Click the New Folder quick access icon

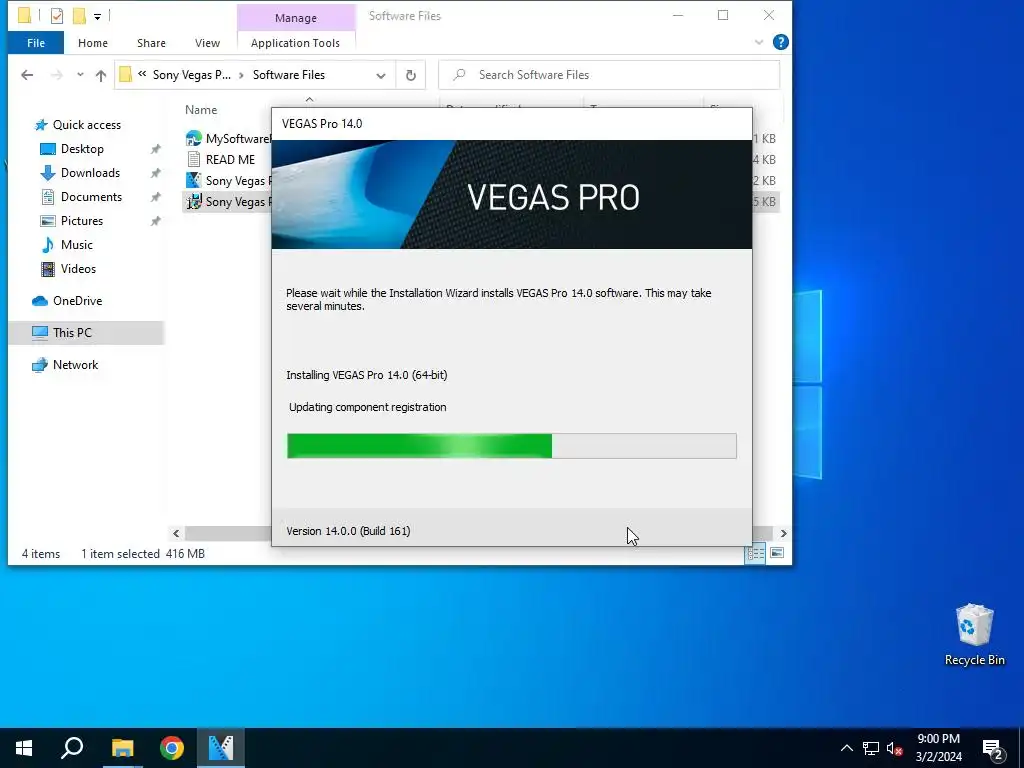click(x=79, y=16)
